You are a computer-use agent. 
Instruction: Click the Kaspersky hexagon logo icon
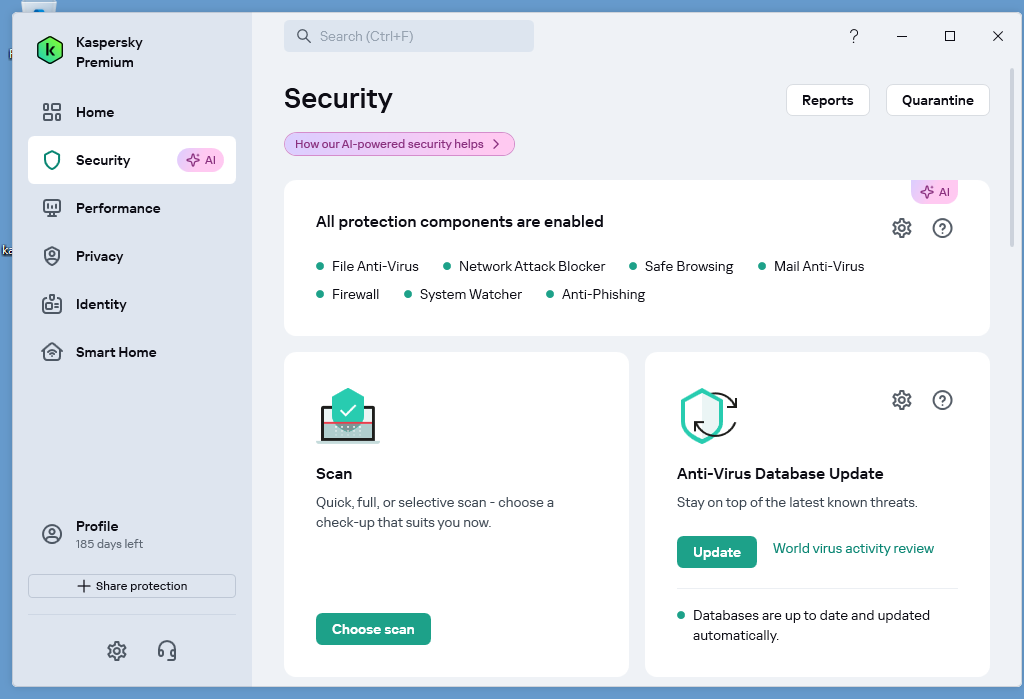(x=50, y=50)
